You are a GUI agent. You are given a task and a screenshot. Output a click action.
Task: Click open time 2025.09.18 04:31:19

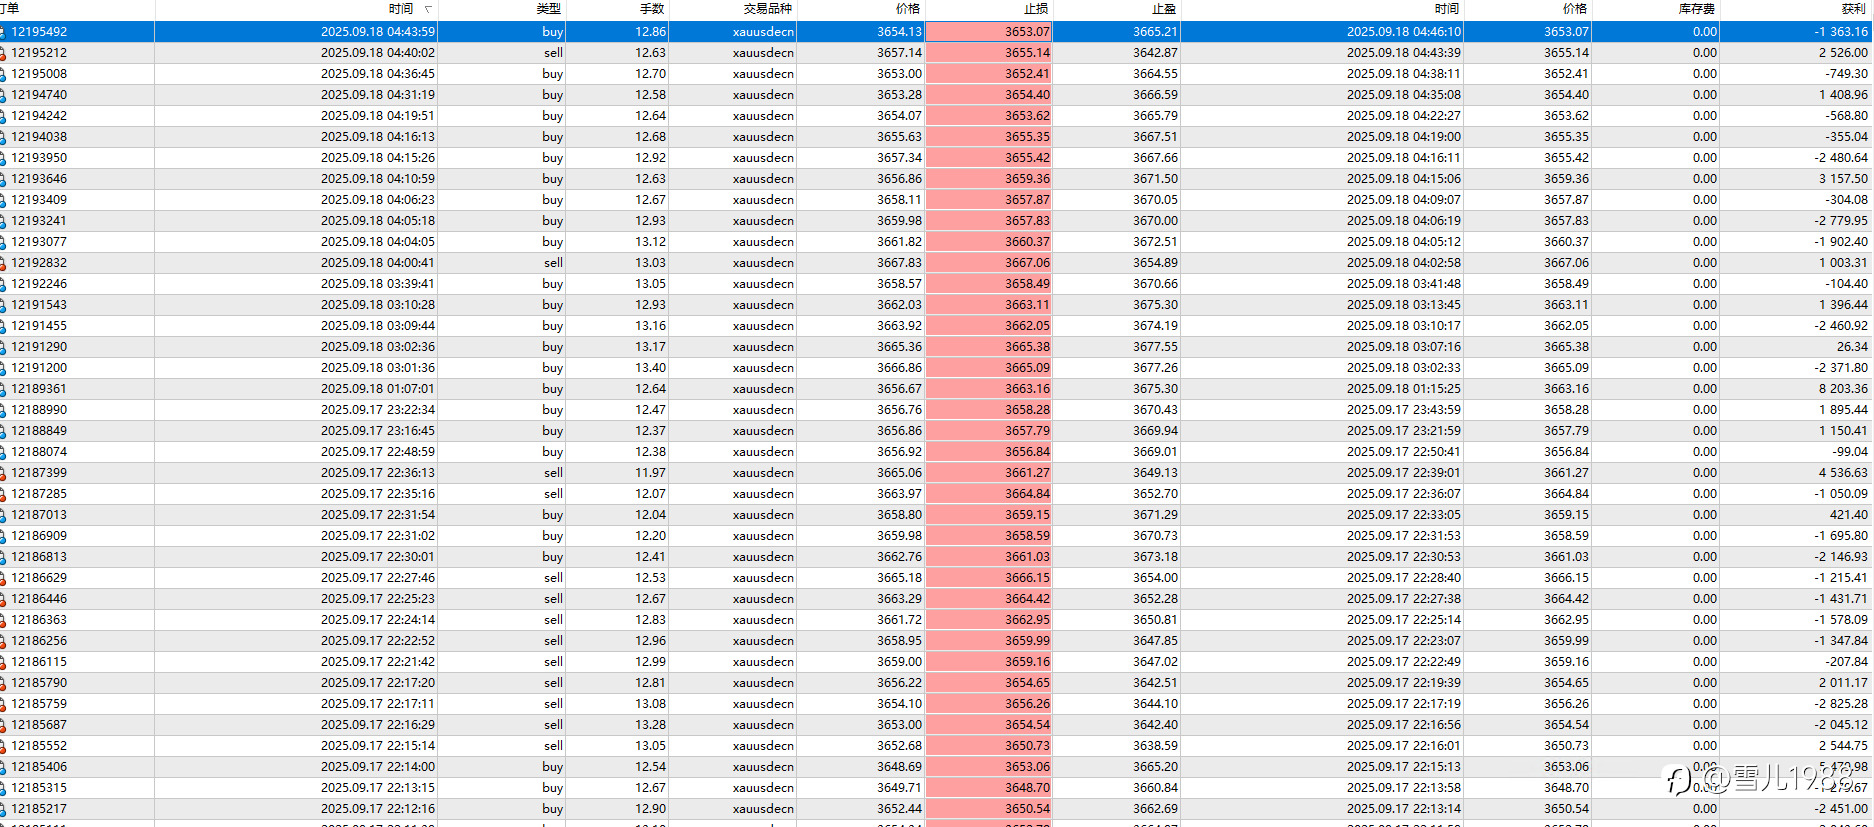[378, 95]
